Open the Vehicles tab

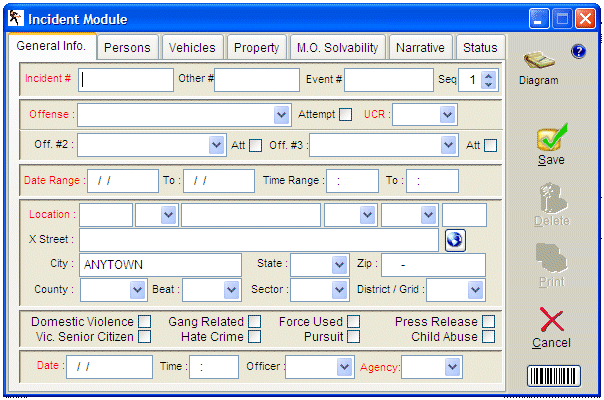(192, 48)
